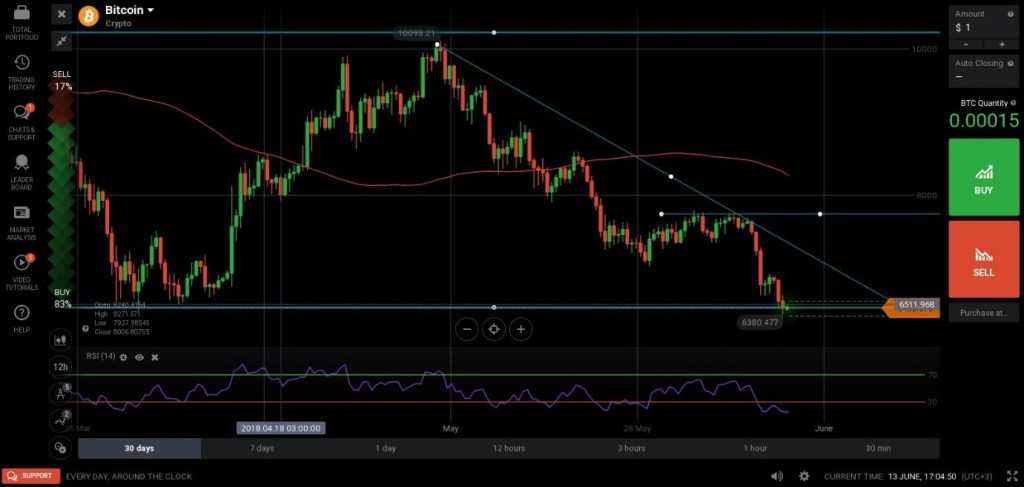Click the 6380.477 price label on chart
Viewport: 1024px width, 487px height.
point(760,322)
